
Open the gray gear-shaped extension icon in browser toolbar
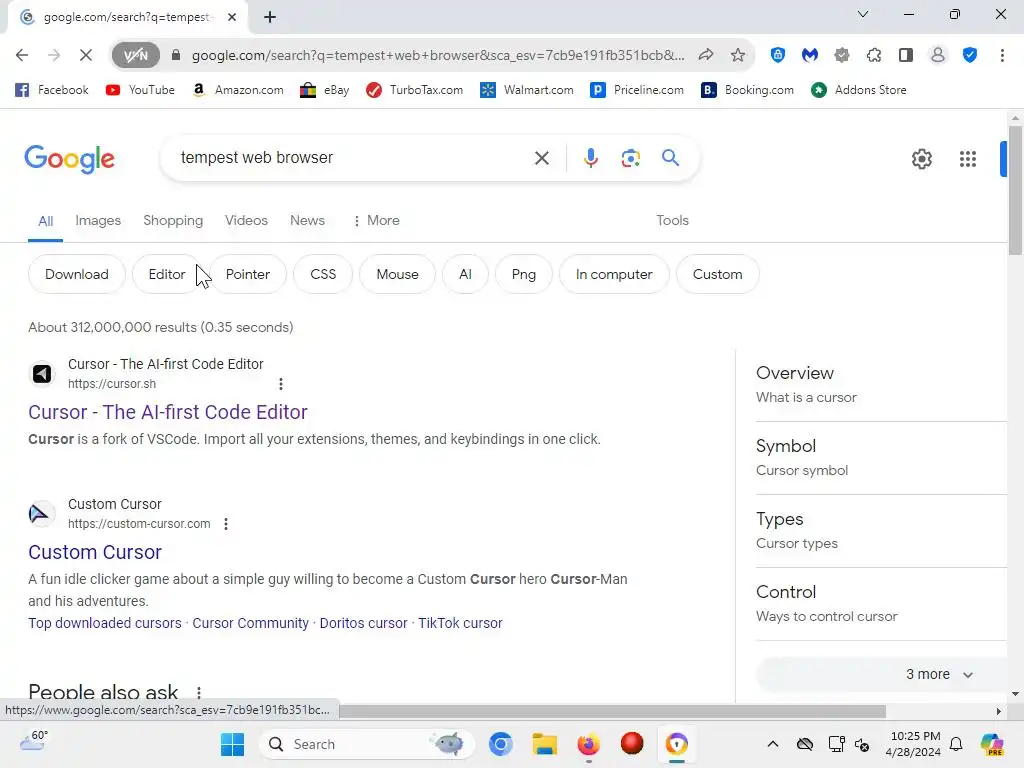[842, 56]
